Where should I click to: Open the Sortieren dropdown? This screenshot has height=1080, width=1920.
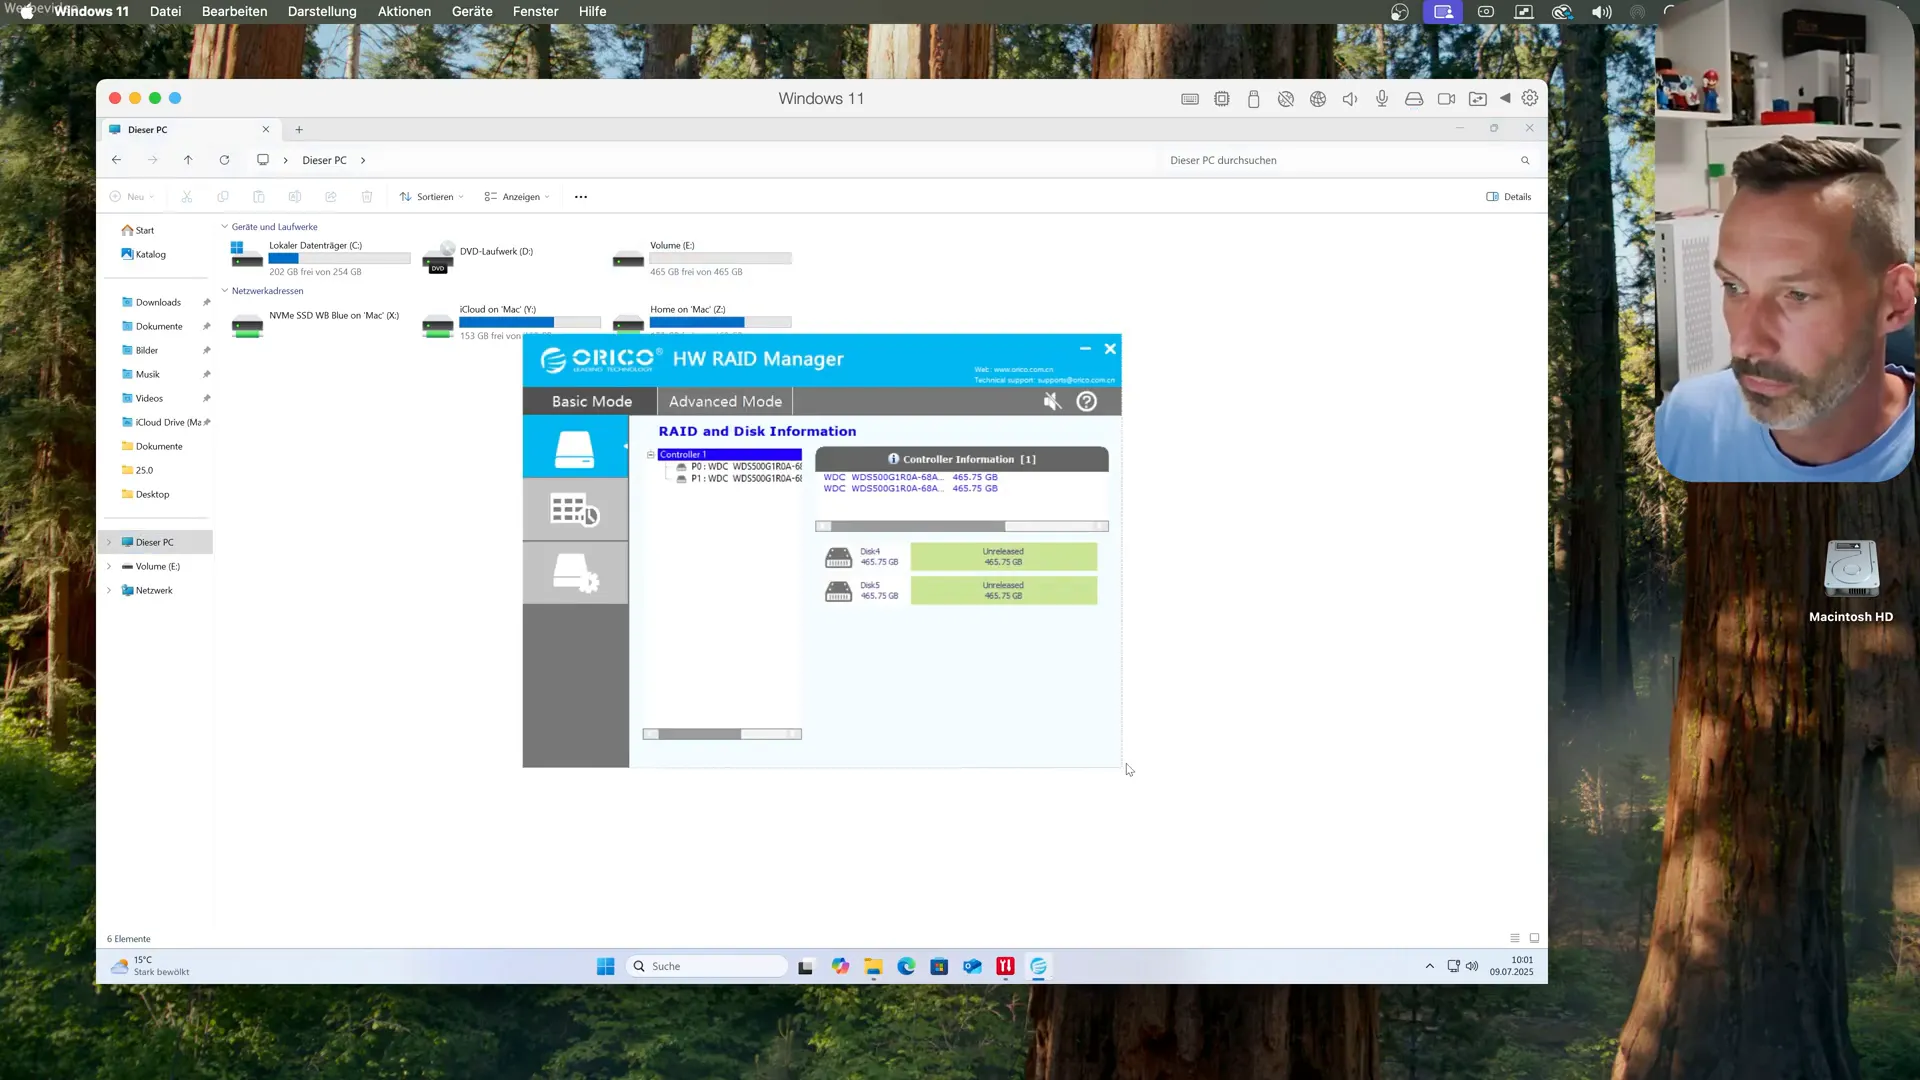coord(432,197)
